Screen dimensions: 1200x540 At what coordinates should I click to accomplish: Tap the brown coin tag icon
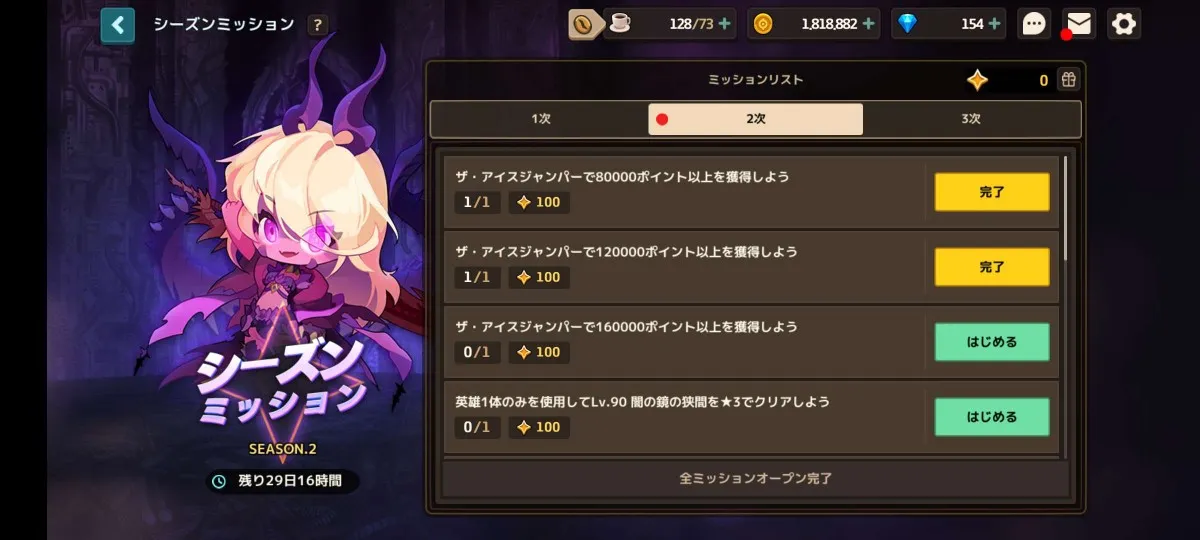(x=585, y=24)
